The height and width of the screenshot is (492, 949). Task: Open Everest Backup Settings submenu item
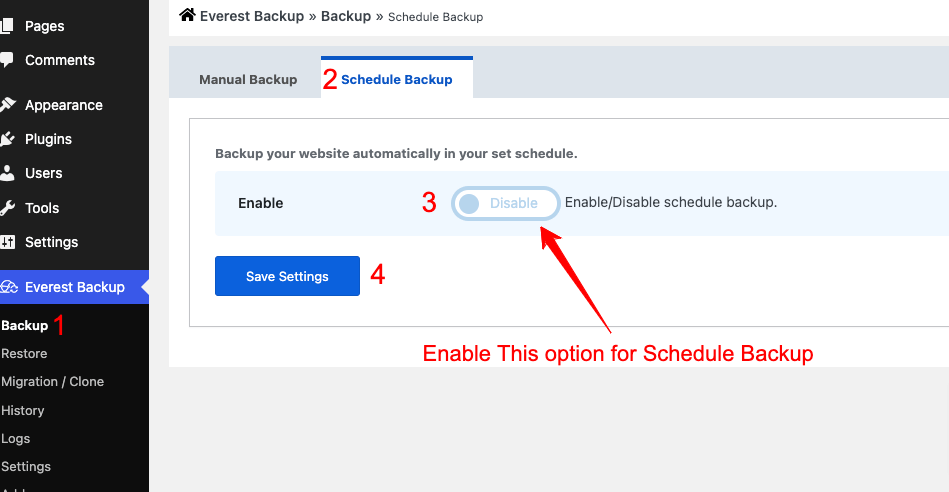26,466
